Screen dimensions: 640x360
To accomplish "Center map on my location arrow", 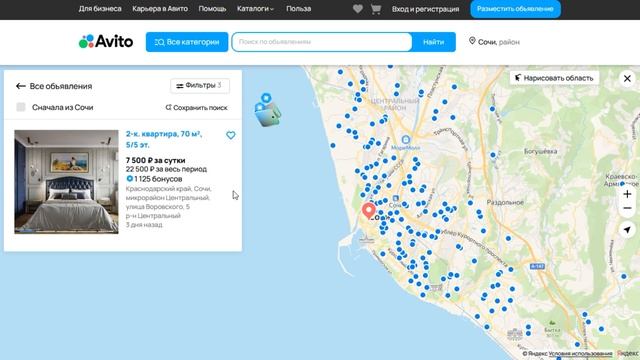I will 627,230.
